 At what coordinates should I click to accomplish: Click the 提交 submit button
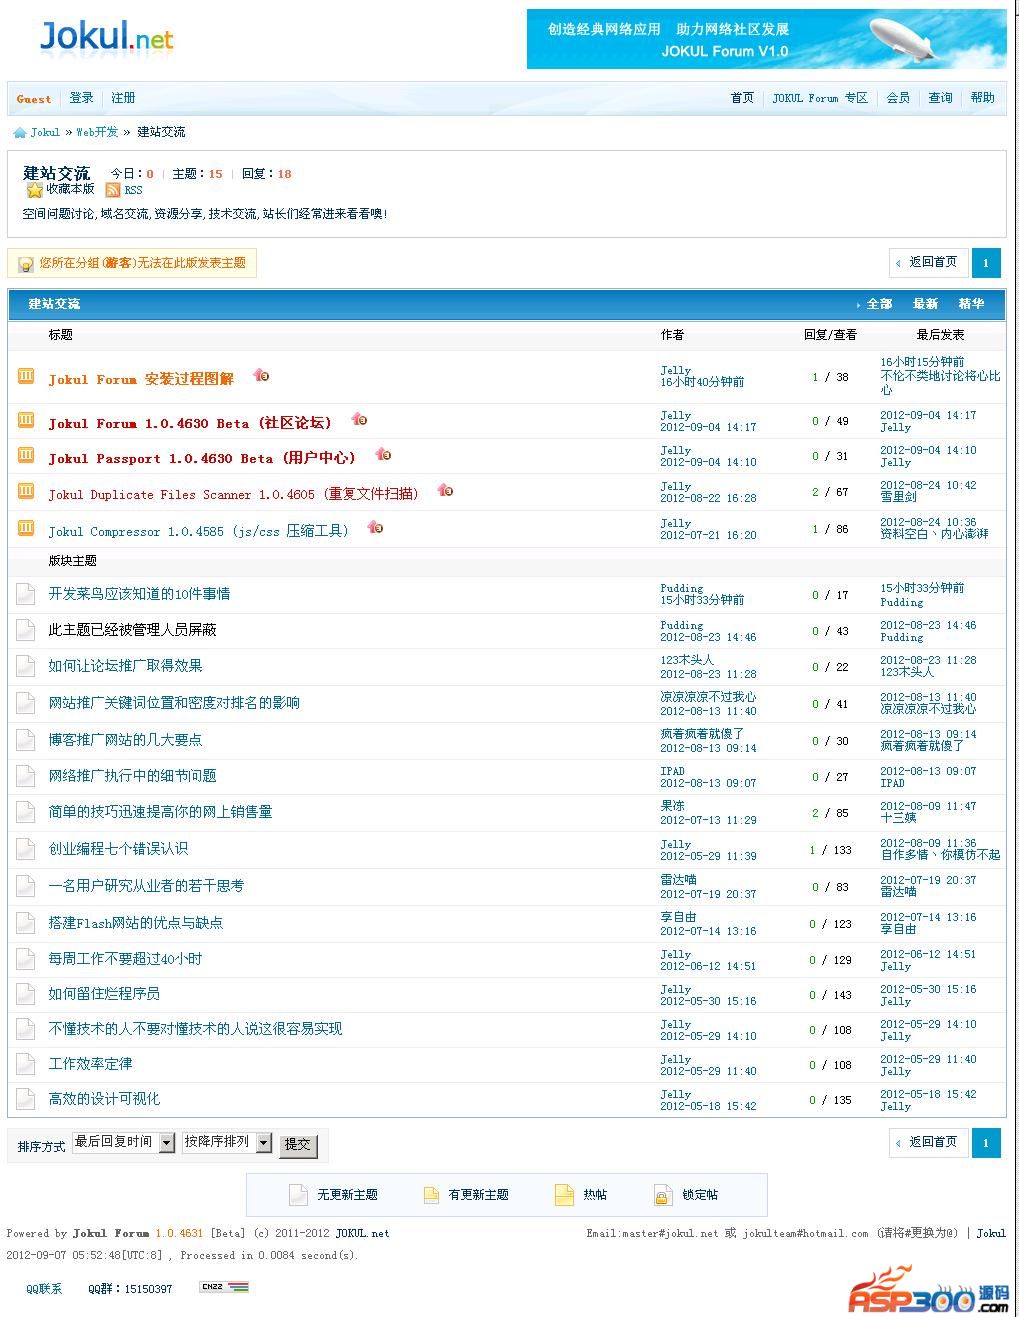click(297, 1144)
